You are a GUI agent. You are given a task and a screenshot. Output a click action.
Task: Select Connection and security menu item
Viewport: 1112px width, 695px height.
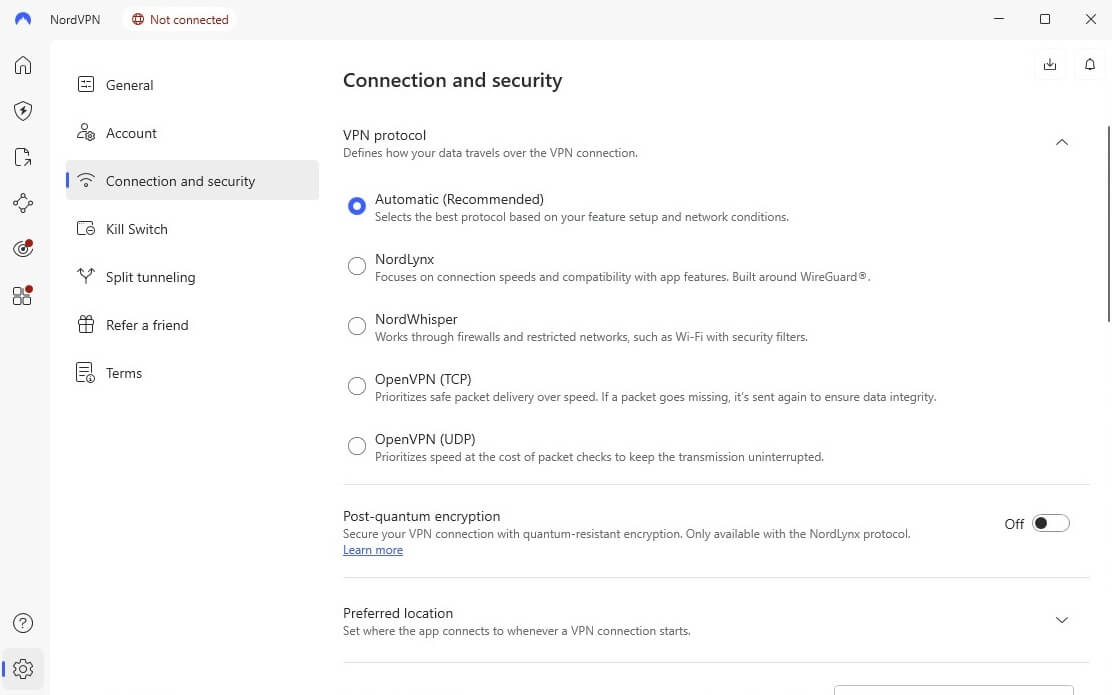pyautogui.click(x=192, y=181)
